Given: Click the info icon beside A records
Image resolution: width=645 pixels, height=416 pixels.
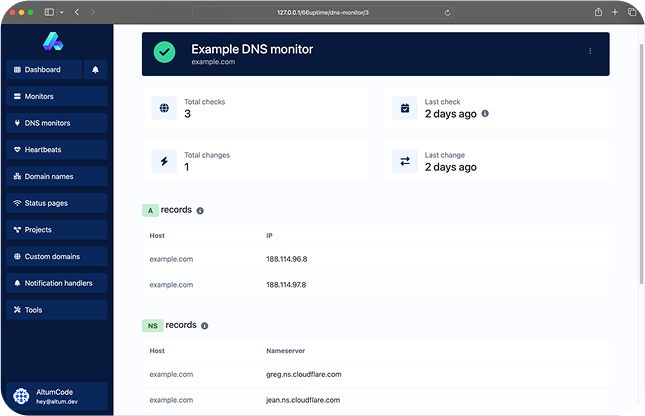Looking at the screenshot, I should coord(200,211).
